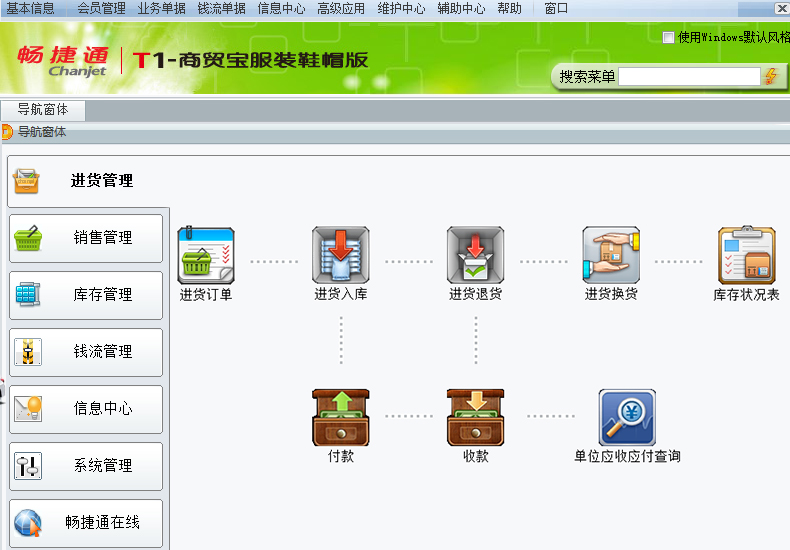Screen dimensions: 790x550
Task: Select the 信息中心 sidebar button
Action: point(86,408)
